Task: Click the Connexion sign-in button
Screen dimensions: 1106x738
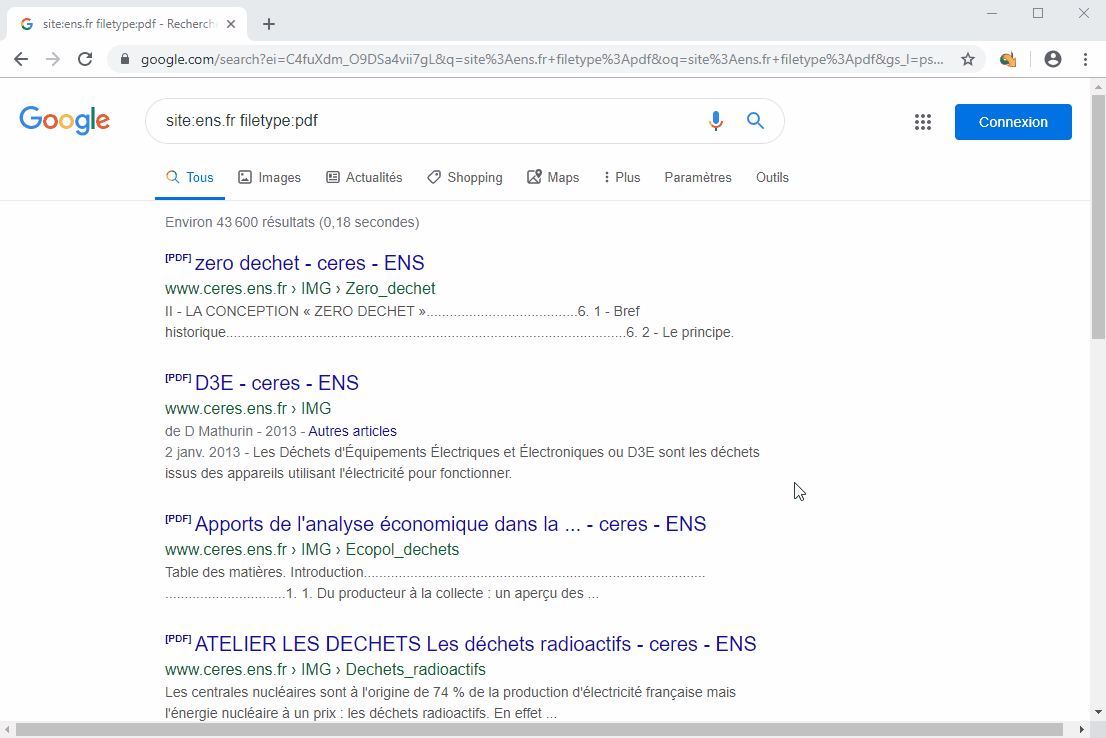Action: (1013, 122)
